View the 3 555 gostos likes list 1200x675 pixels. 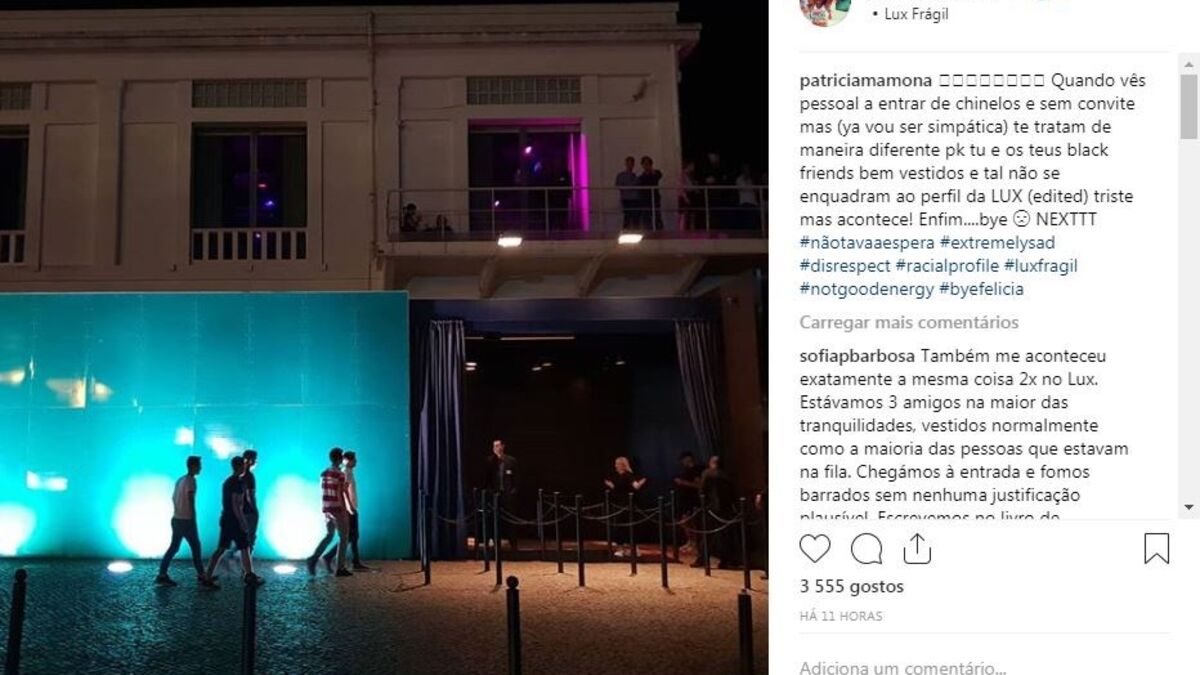pos(851,586)
